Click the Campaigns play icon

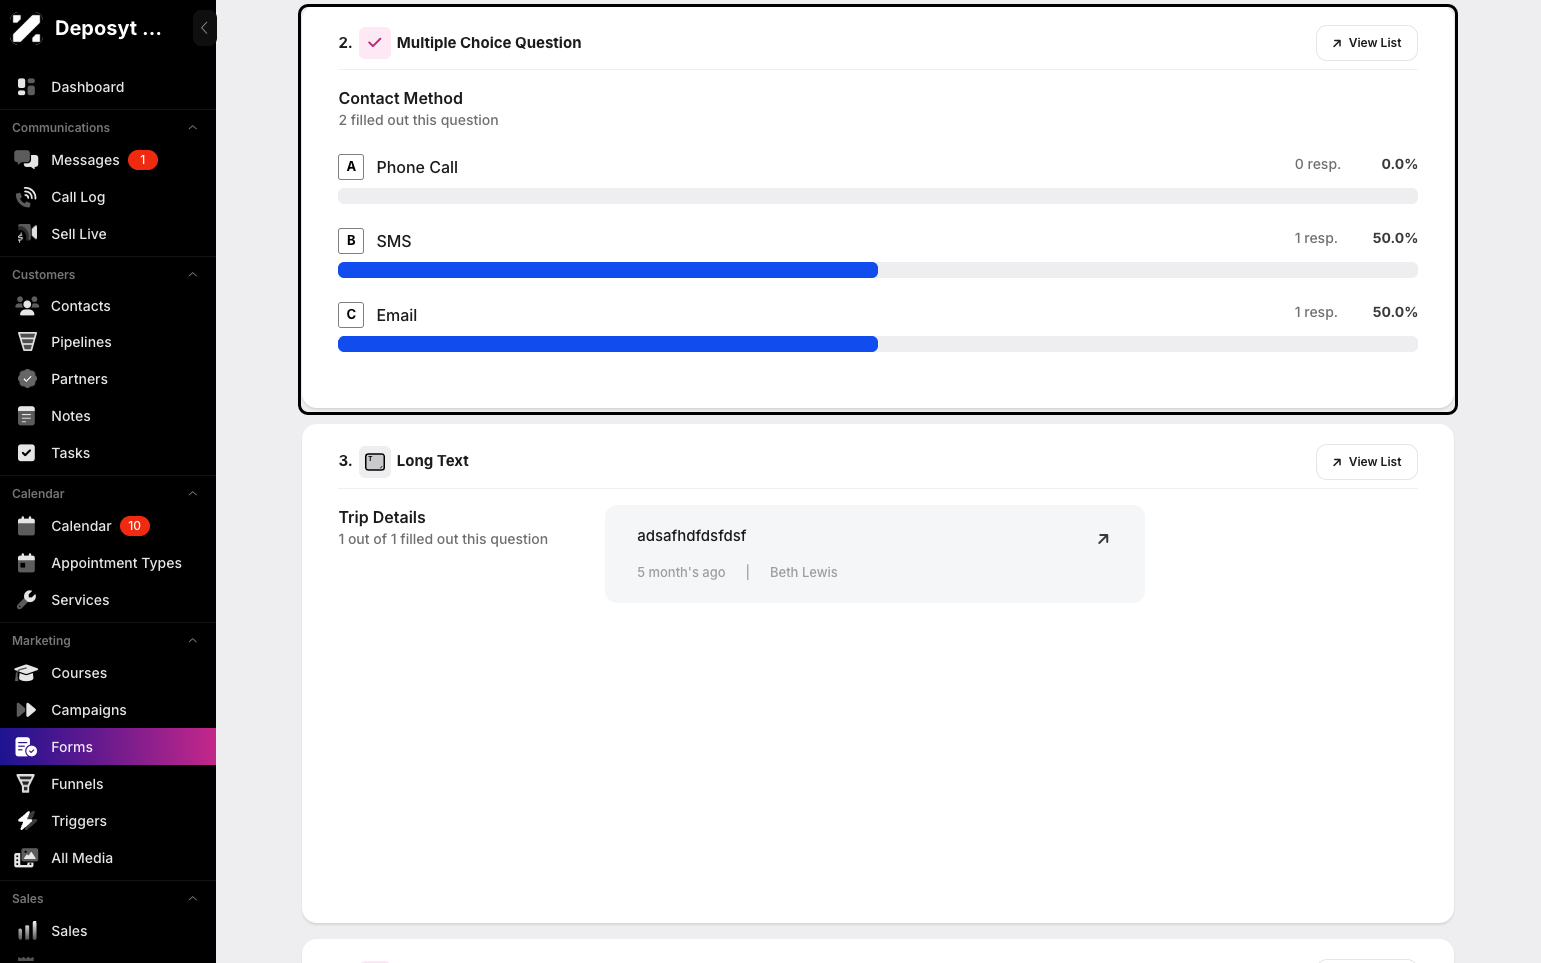(x=27, y=710)
